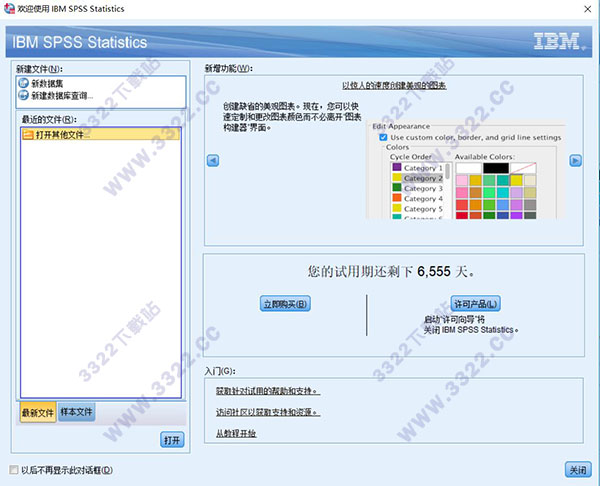Go to next feature with right arrow

(575, 160)
